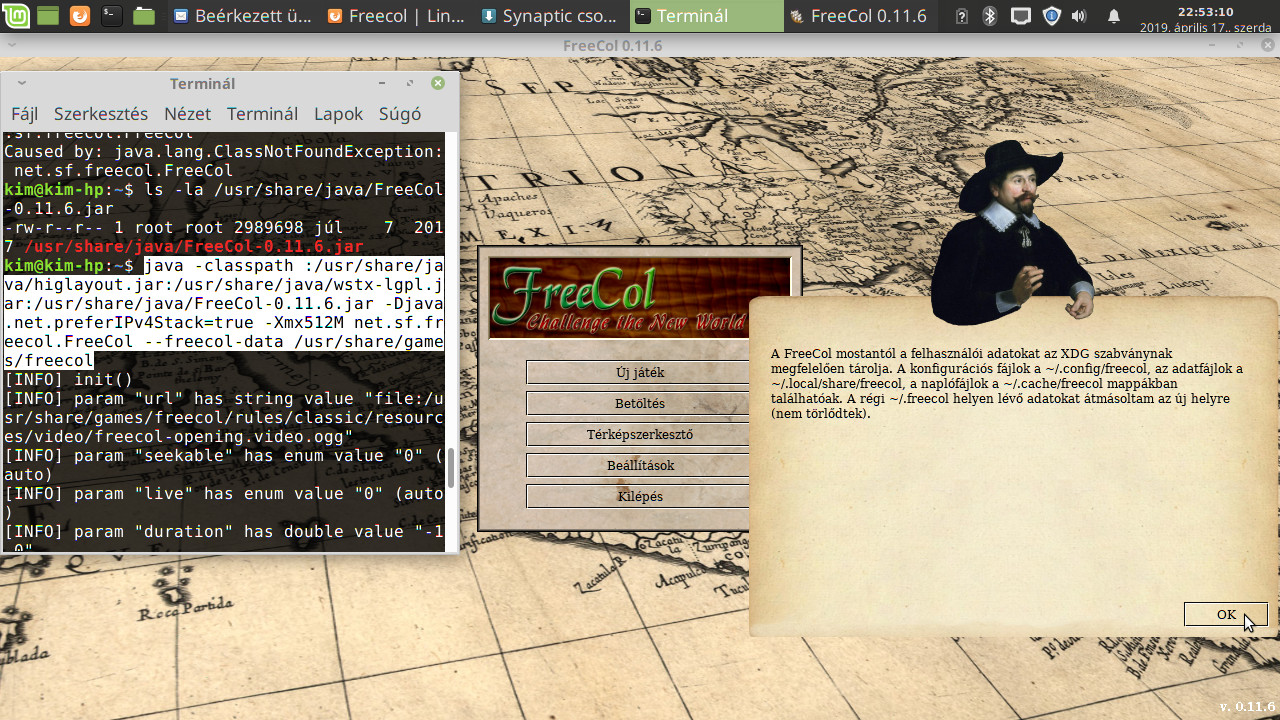Open the Linux Mint start menu
The height and width of the screenshot is (720, 1280).
coord(16,16)
